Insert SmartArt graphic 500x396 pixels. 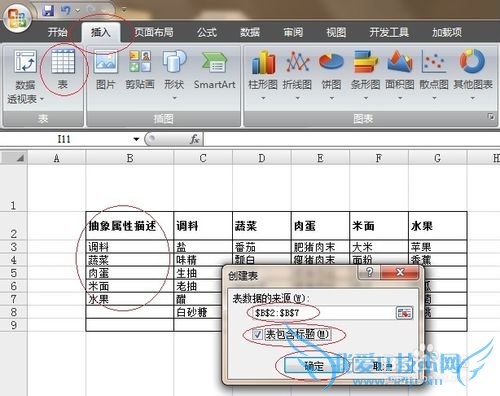(214, 69)
